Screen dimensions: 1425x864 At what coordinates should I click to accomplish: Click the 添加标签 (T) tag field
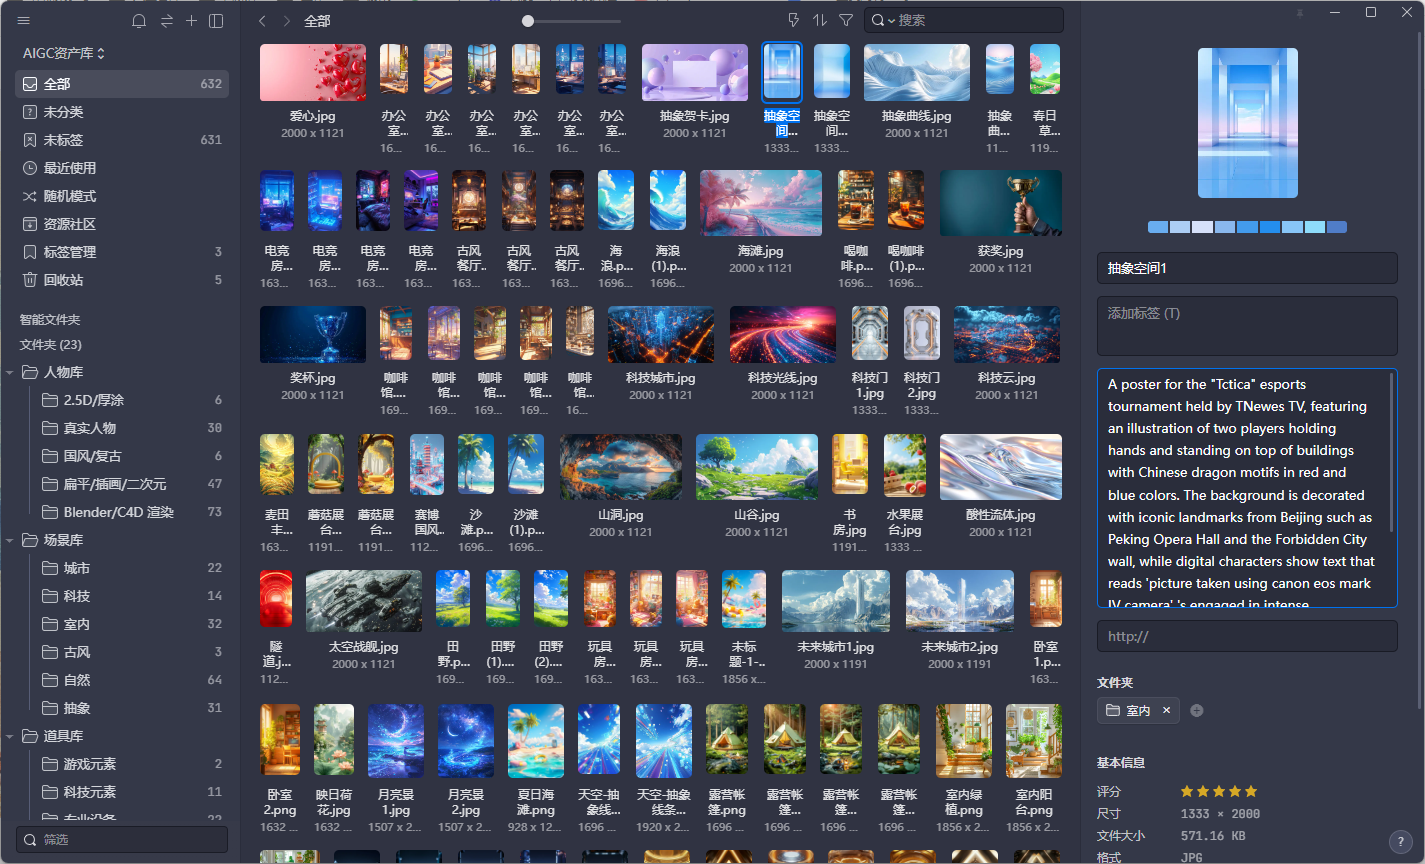coord(1247,326)
